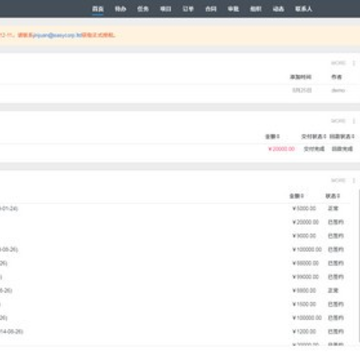The width and height of the screenshot is (360, 360).
Task: Click the 添加时间 column header
Action: click(300, 77)
